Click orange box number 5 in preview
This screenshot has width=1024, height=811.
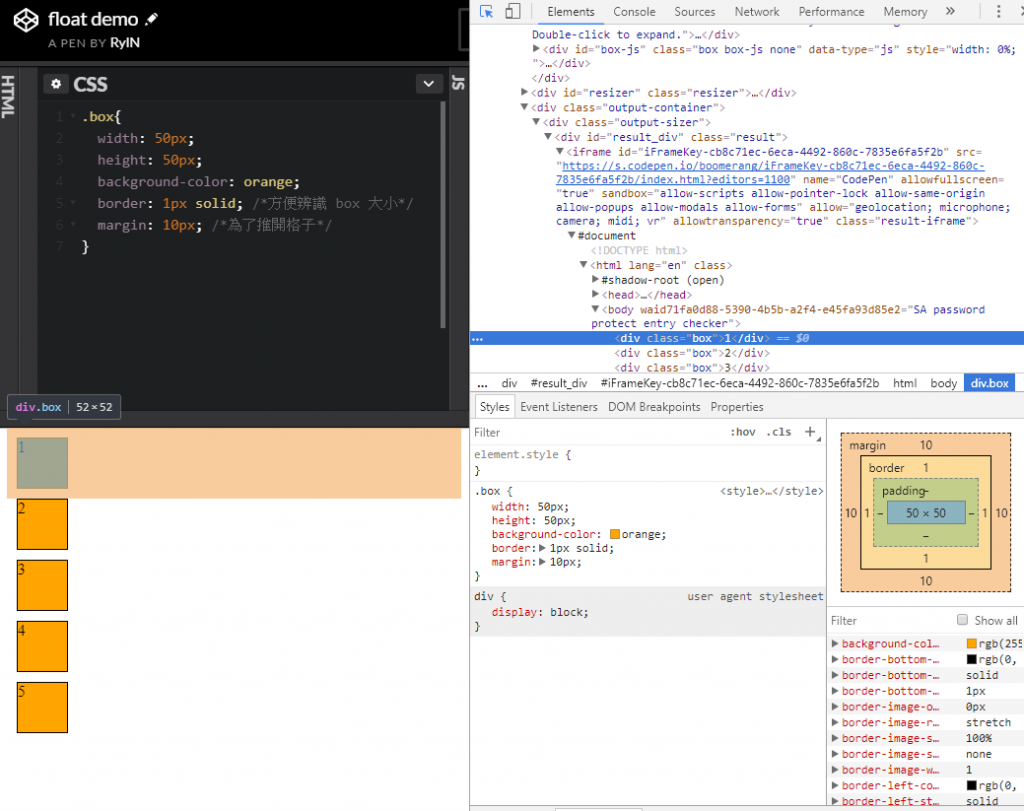[42, 707]
